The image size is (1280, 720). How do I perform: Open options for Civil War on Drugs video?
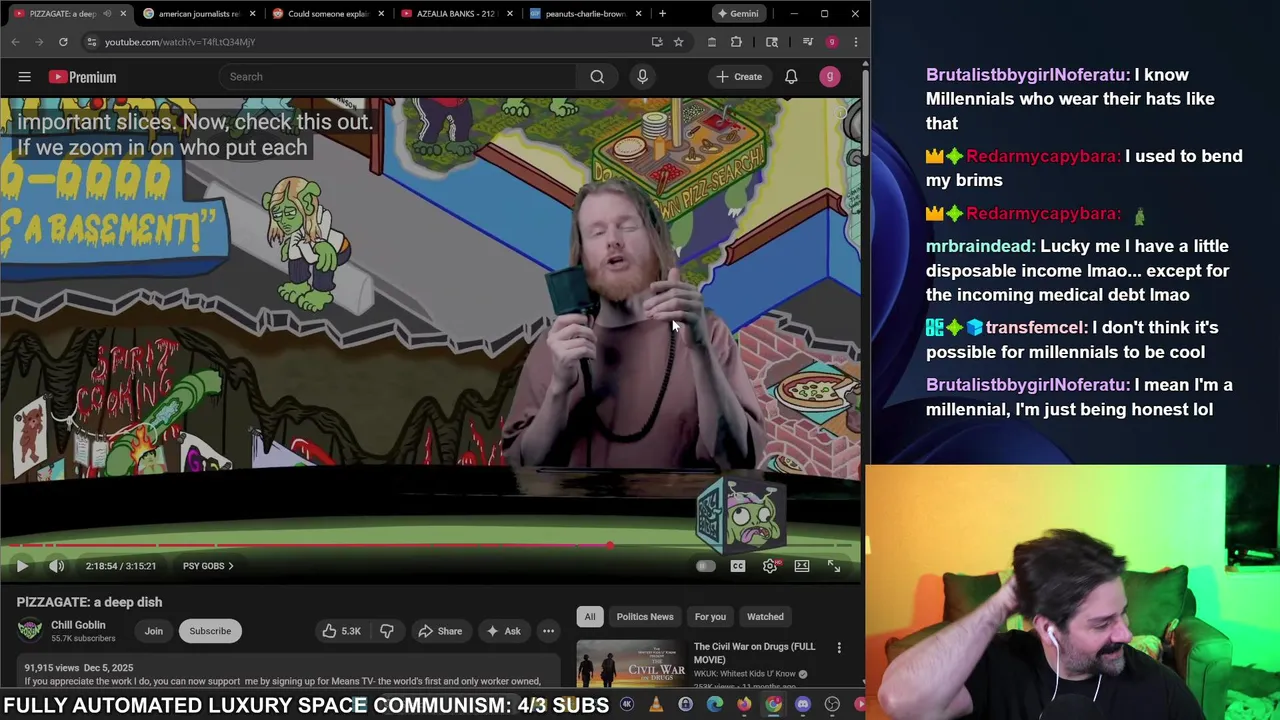839,648
